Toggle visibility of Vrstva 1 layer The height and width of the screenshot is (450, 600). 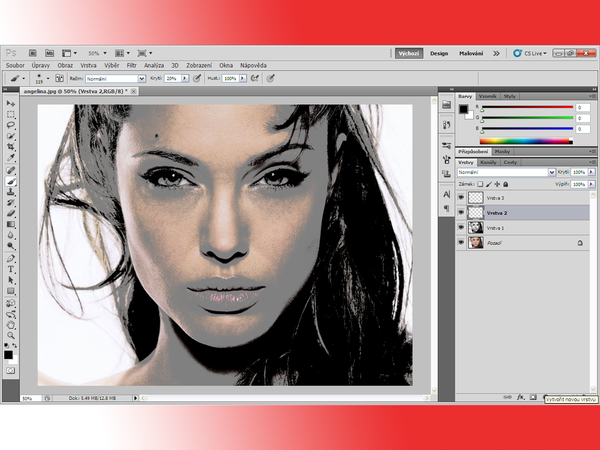click(x=461, y=227)
